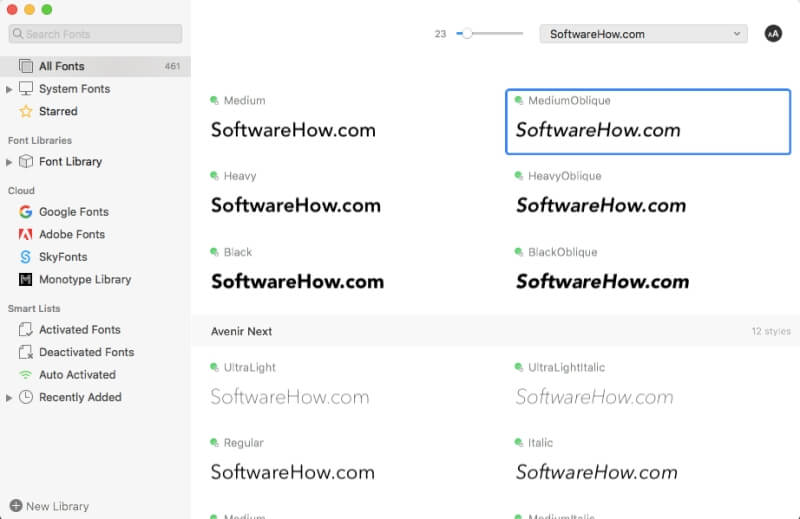The height and width of the screenshot is (519, 800).
Task: Select the UltraLight SoftwareHow.com preview
Action: [x=290, y=397]
